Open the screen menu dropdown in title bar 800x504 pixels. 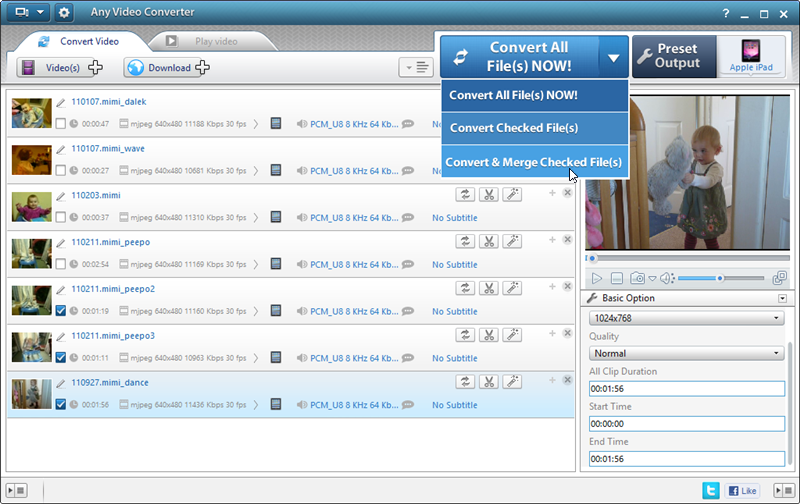point(29,12)
